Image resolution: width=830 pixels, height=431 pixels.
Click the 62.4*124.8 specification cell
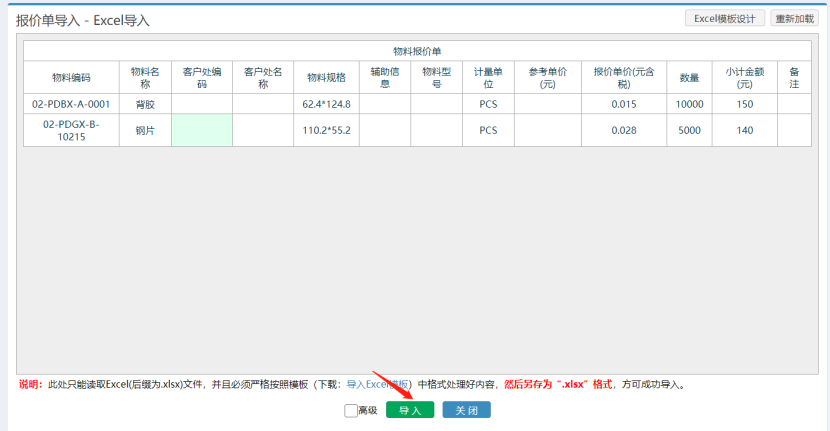click(x=326, y=104)
